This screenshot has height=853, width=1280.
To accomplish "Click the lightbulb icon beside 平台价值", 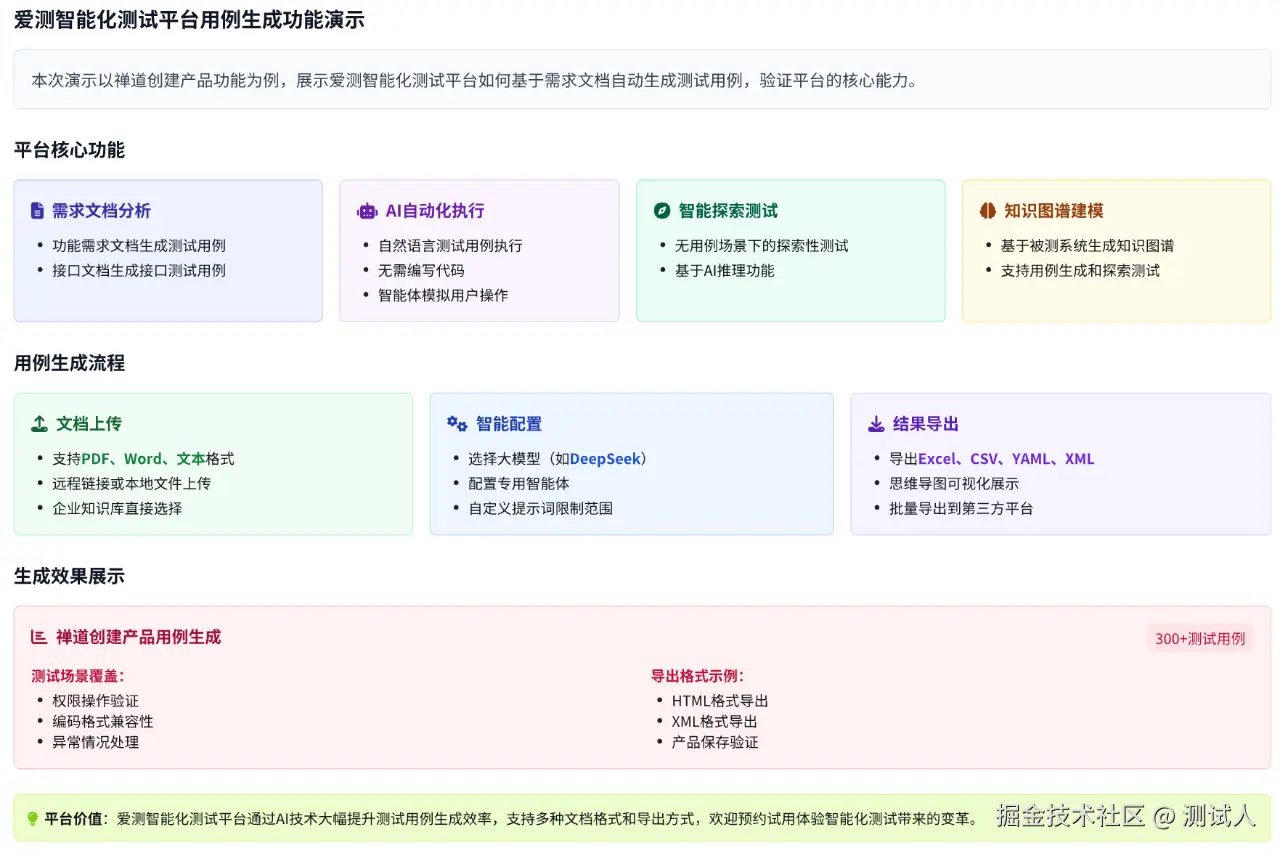I will [x=32, y=819].
